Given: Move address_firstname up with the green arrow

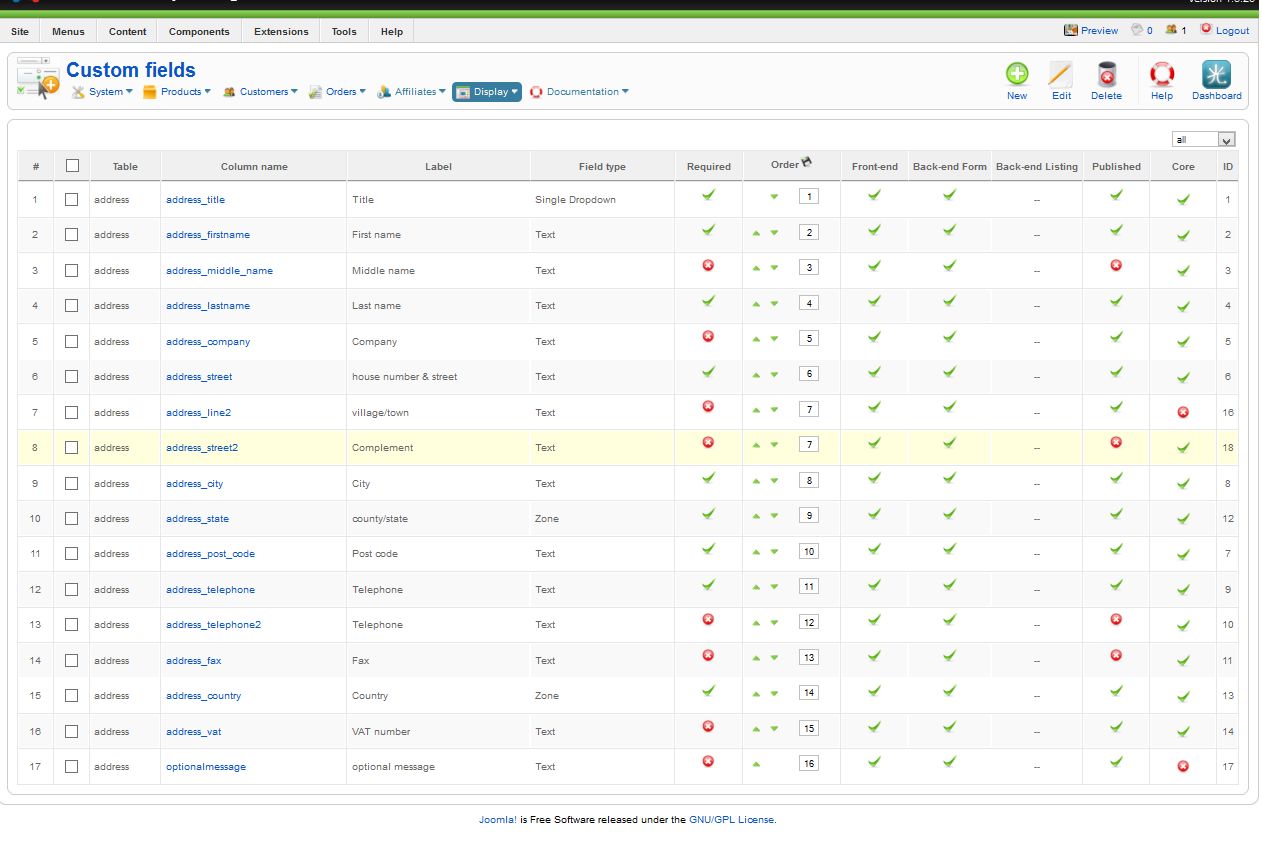Looking at the screenshot, I should pos(757,233).
